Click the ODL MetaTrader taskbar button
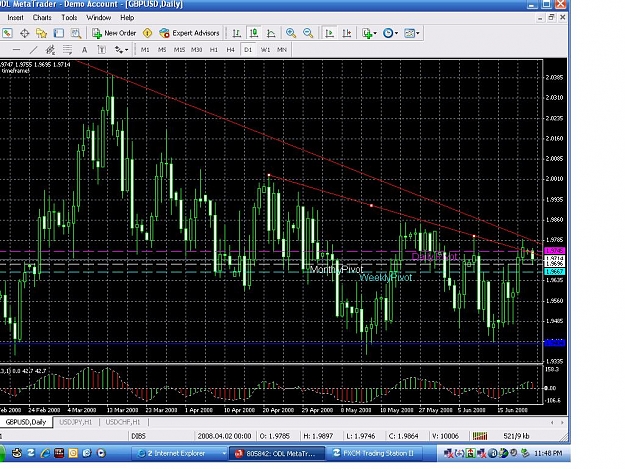Image resolution: width=625 pixels, height=469 pixels. tap(277, 453)
